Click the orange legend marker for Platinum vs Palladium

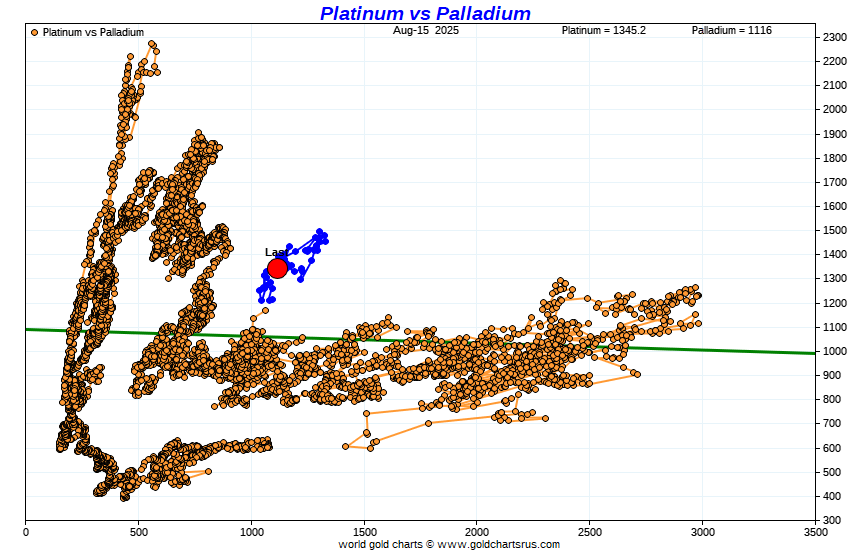point(35,33)
